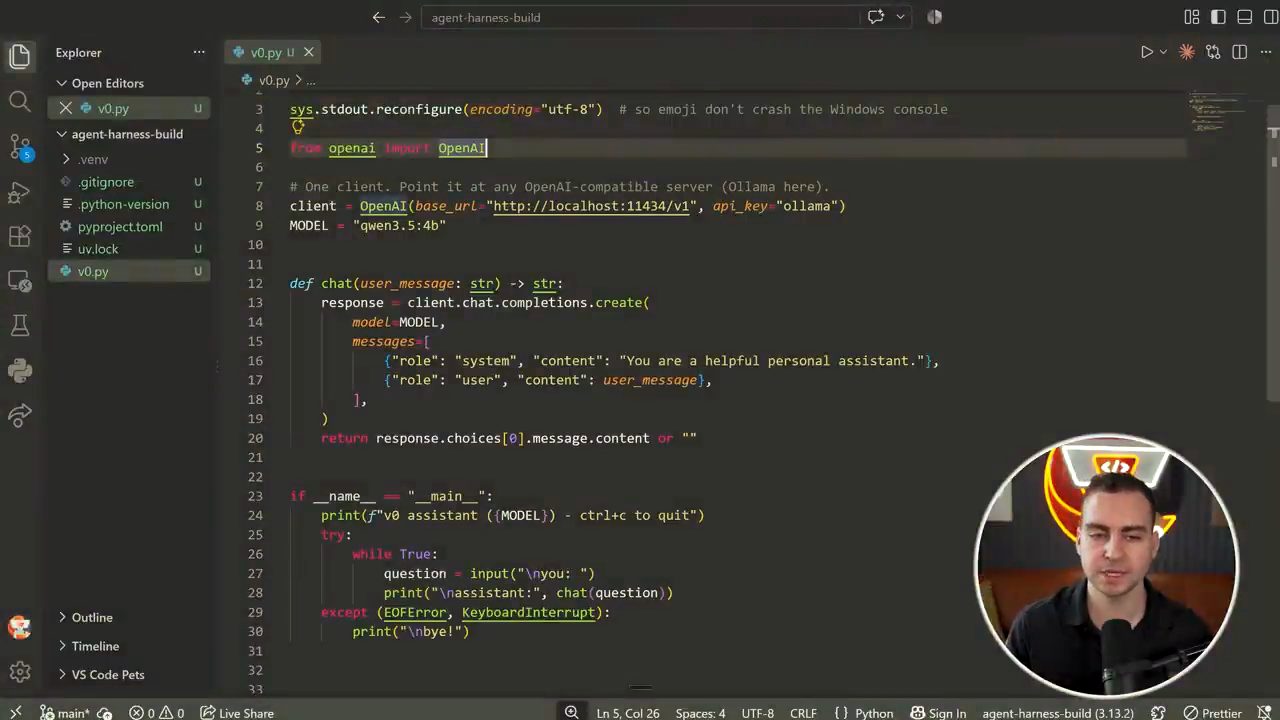Expand the Timeline section
The image size is (1280, 720).
[x=95, y=646]
